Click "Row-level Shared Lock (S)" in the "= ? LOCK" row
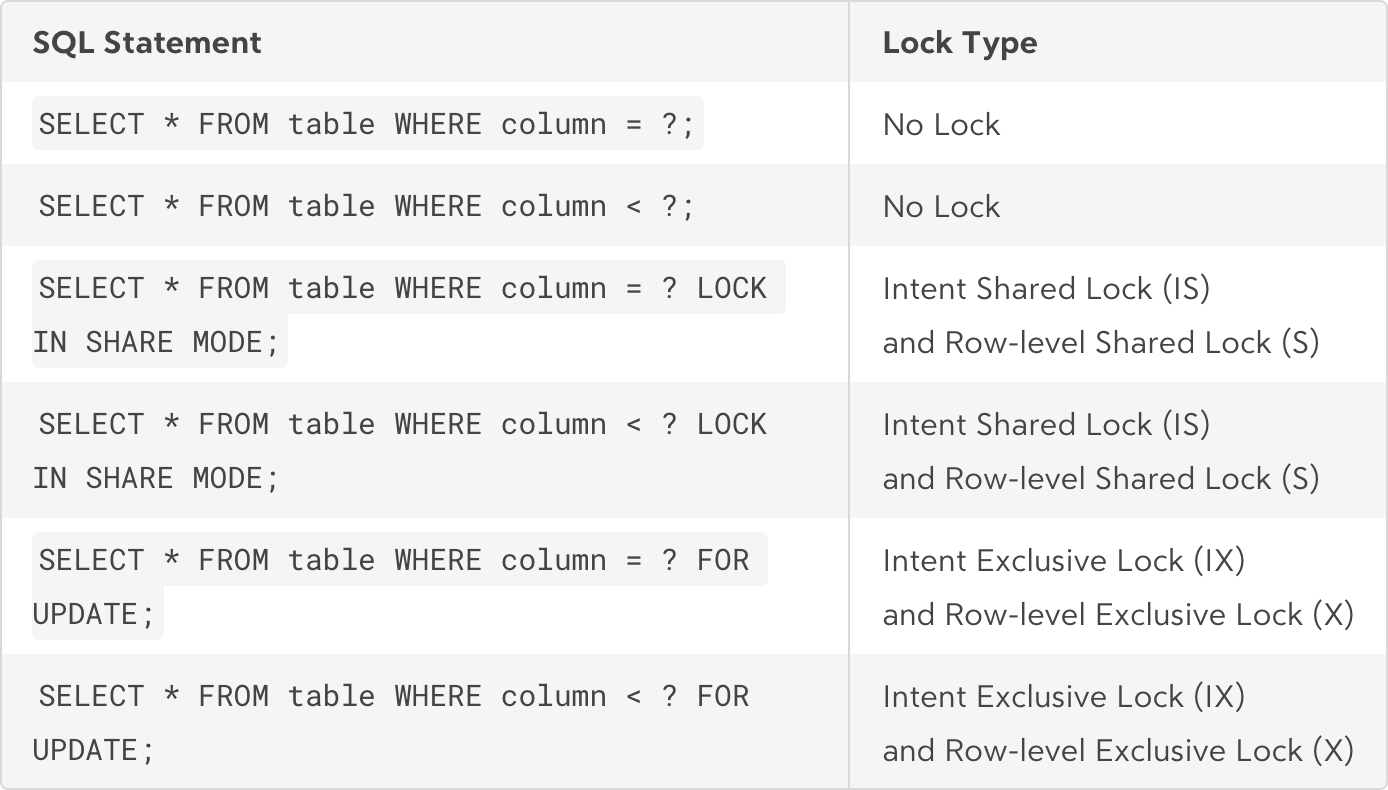Viewport: 1388px width, 790px height. [1132, 342]
